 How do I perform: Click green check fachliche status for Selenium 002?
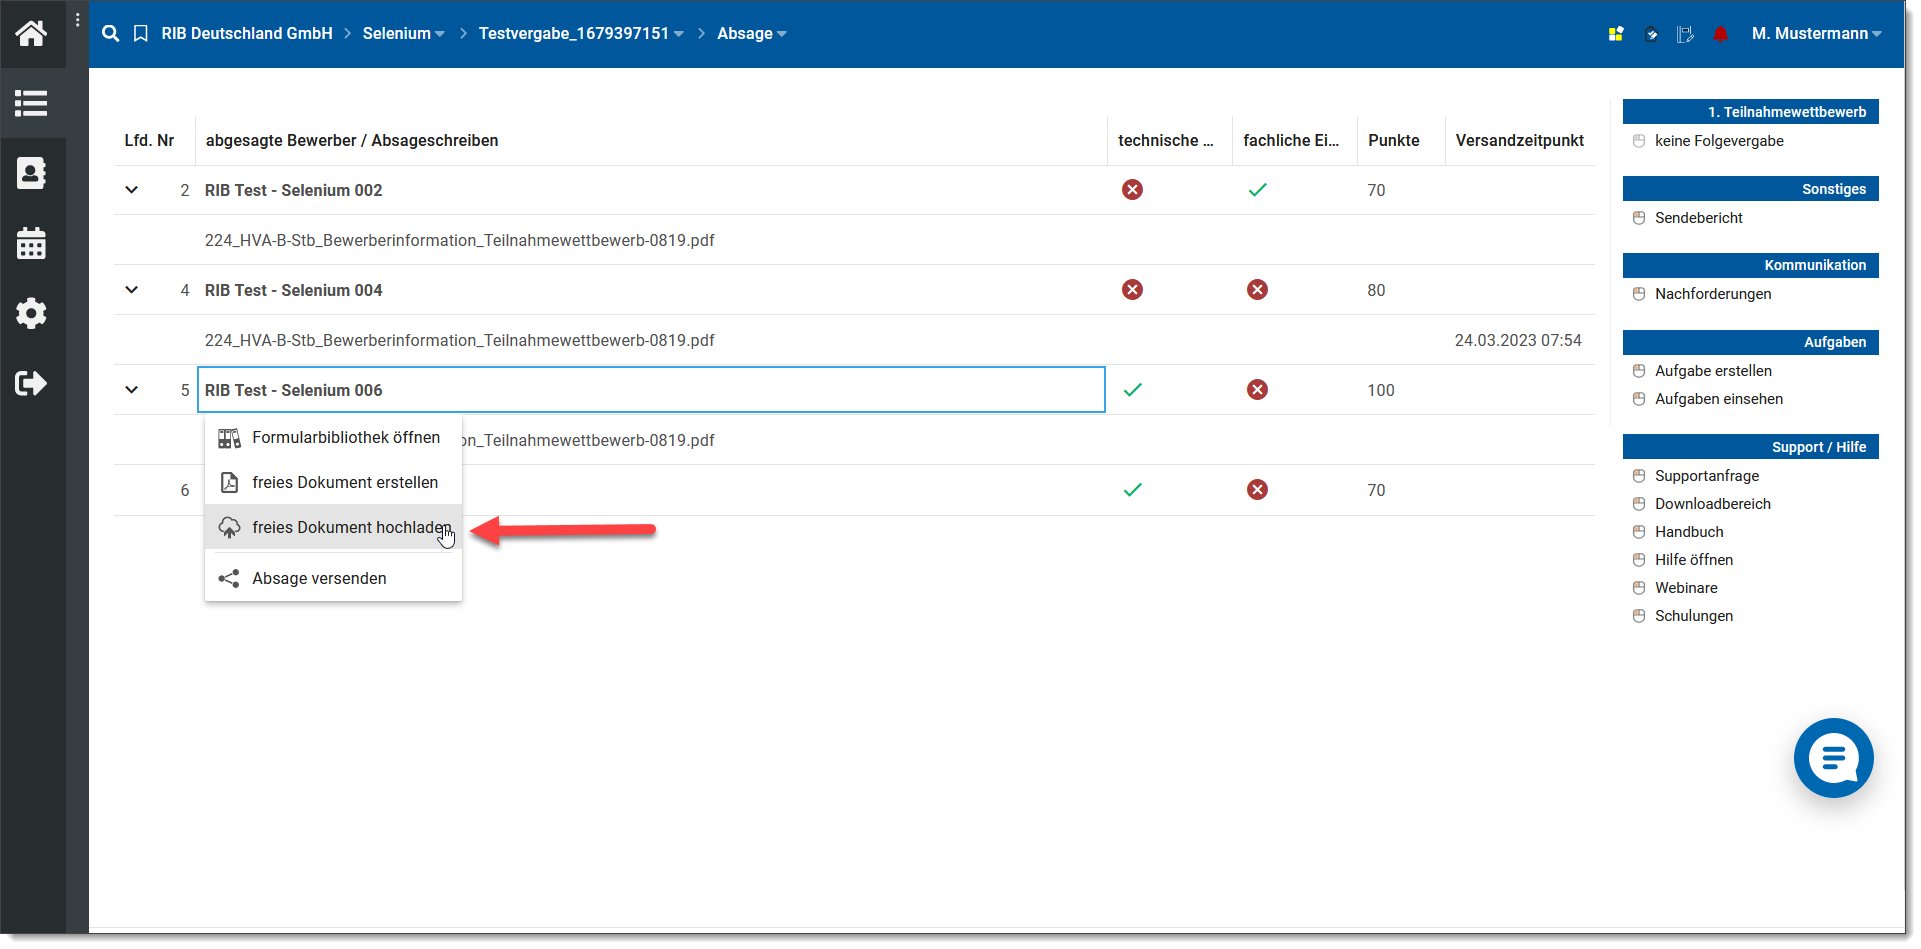(x=1257, y=190)
